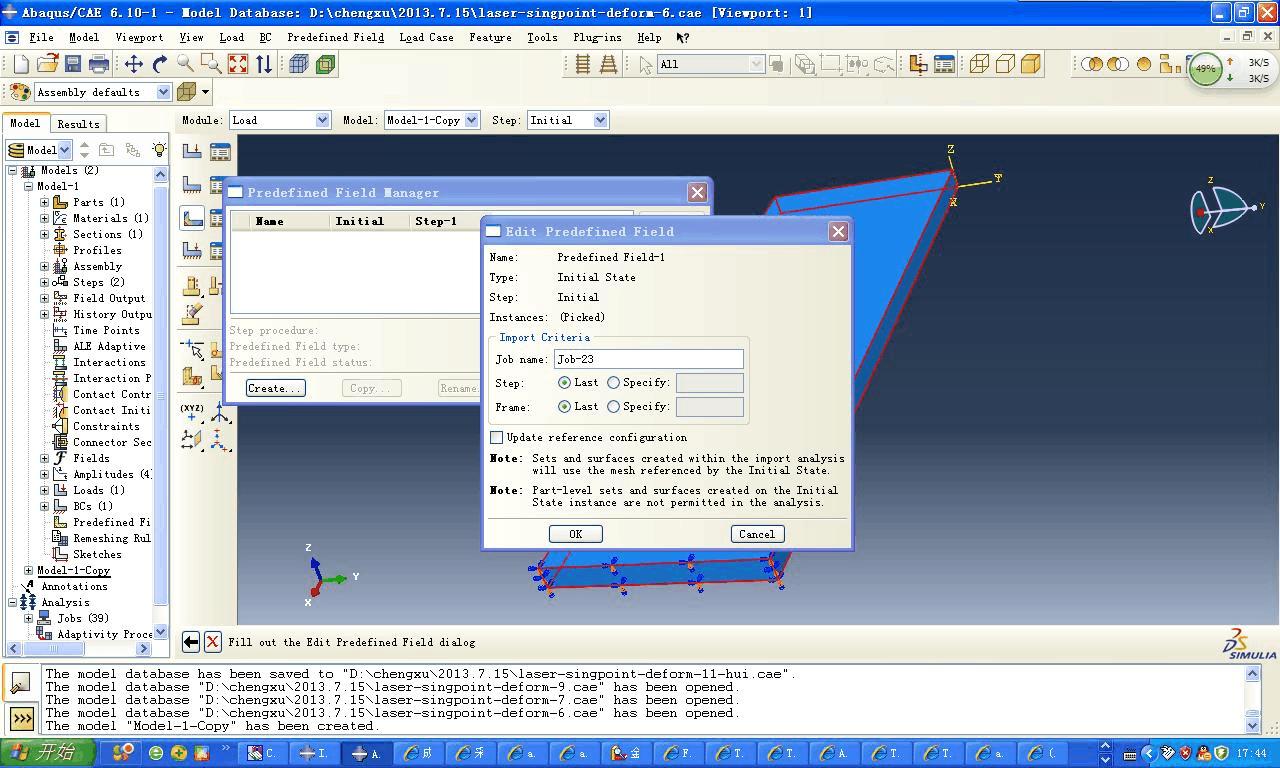Click the Create Boundary Condition tool icon

click(x=192, y=185)
